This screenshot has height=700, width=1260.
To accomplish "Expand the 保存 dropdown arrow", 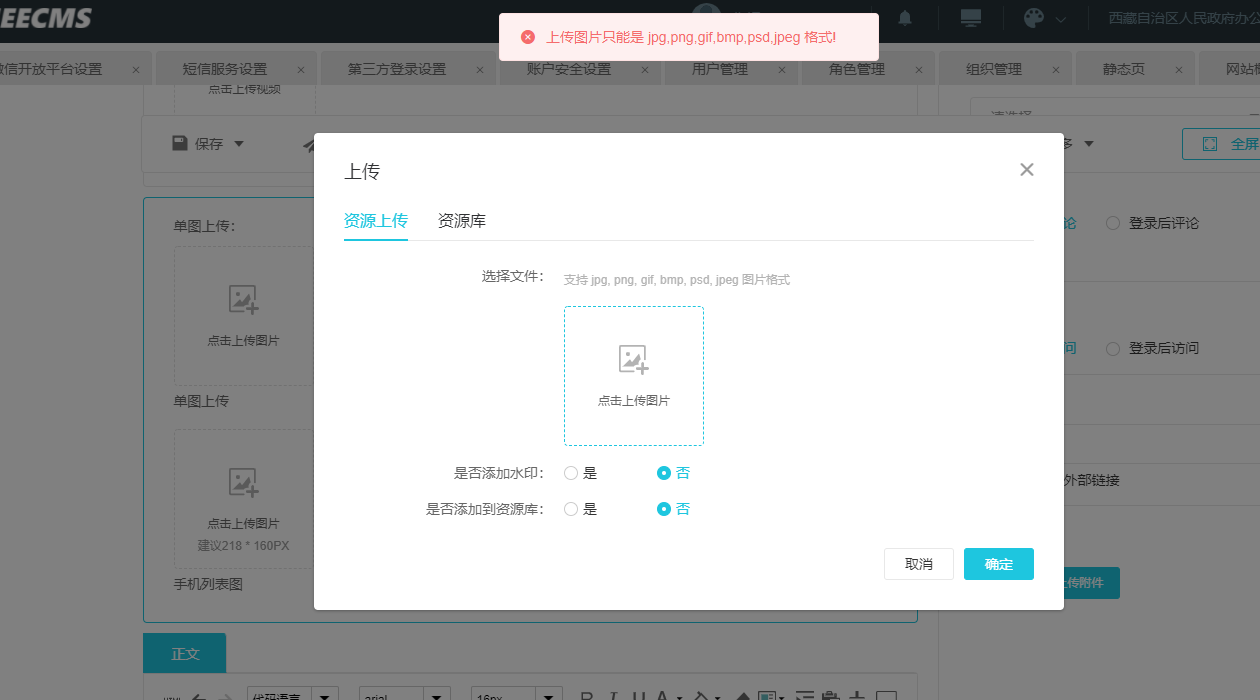I will coord(239,144).
